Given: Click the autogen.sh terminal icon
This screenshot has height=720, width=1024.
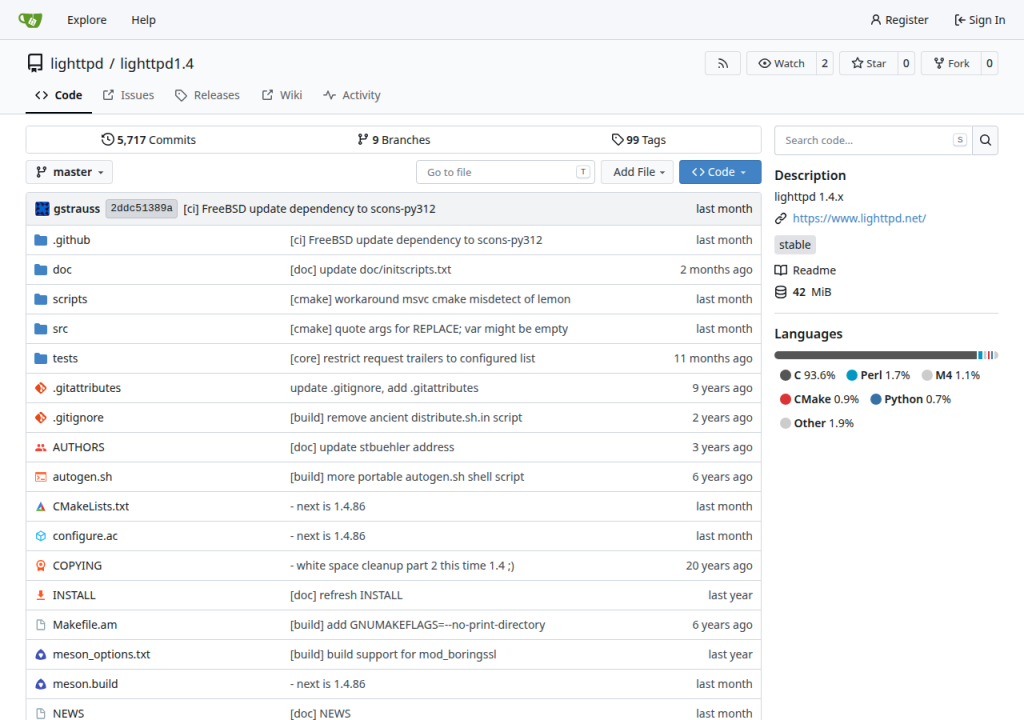Looking at the screenshot, I should pyautogui.click(x=40, y=477).
